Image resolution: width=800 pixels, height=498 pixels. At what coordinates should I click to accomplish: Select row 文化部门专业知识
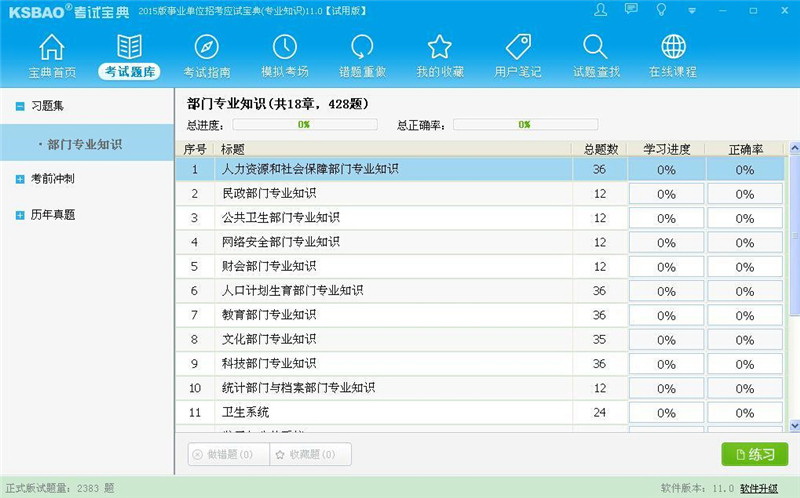point(480,339)
